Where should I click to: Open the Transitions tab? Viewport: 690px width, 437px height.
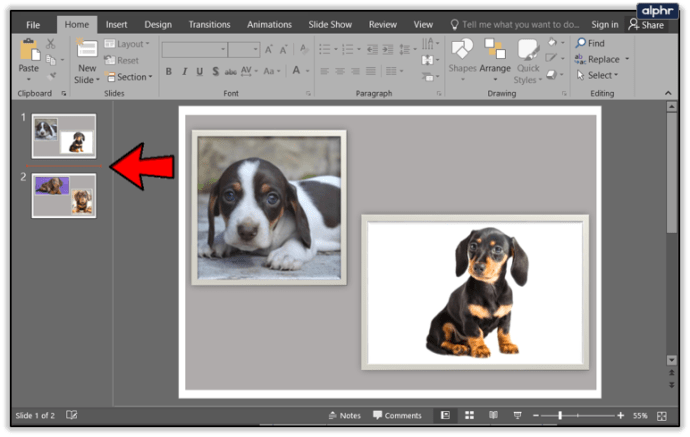(x=209, y=24)
